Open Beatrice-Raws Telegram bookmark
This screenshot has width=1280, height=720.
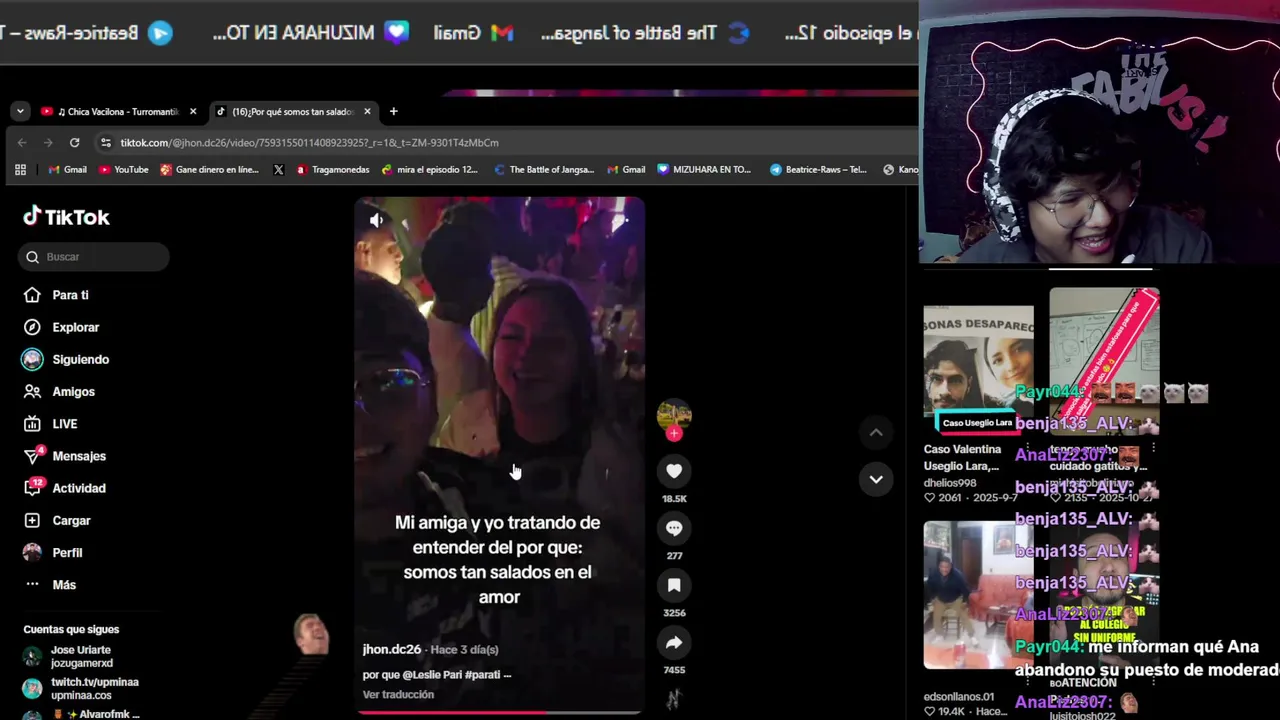[817, 170]
